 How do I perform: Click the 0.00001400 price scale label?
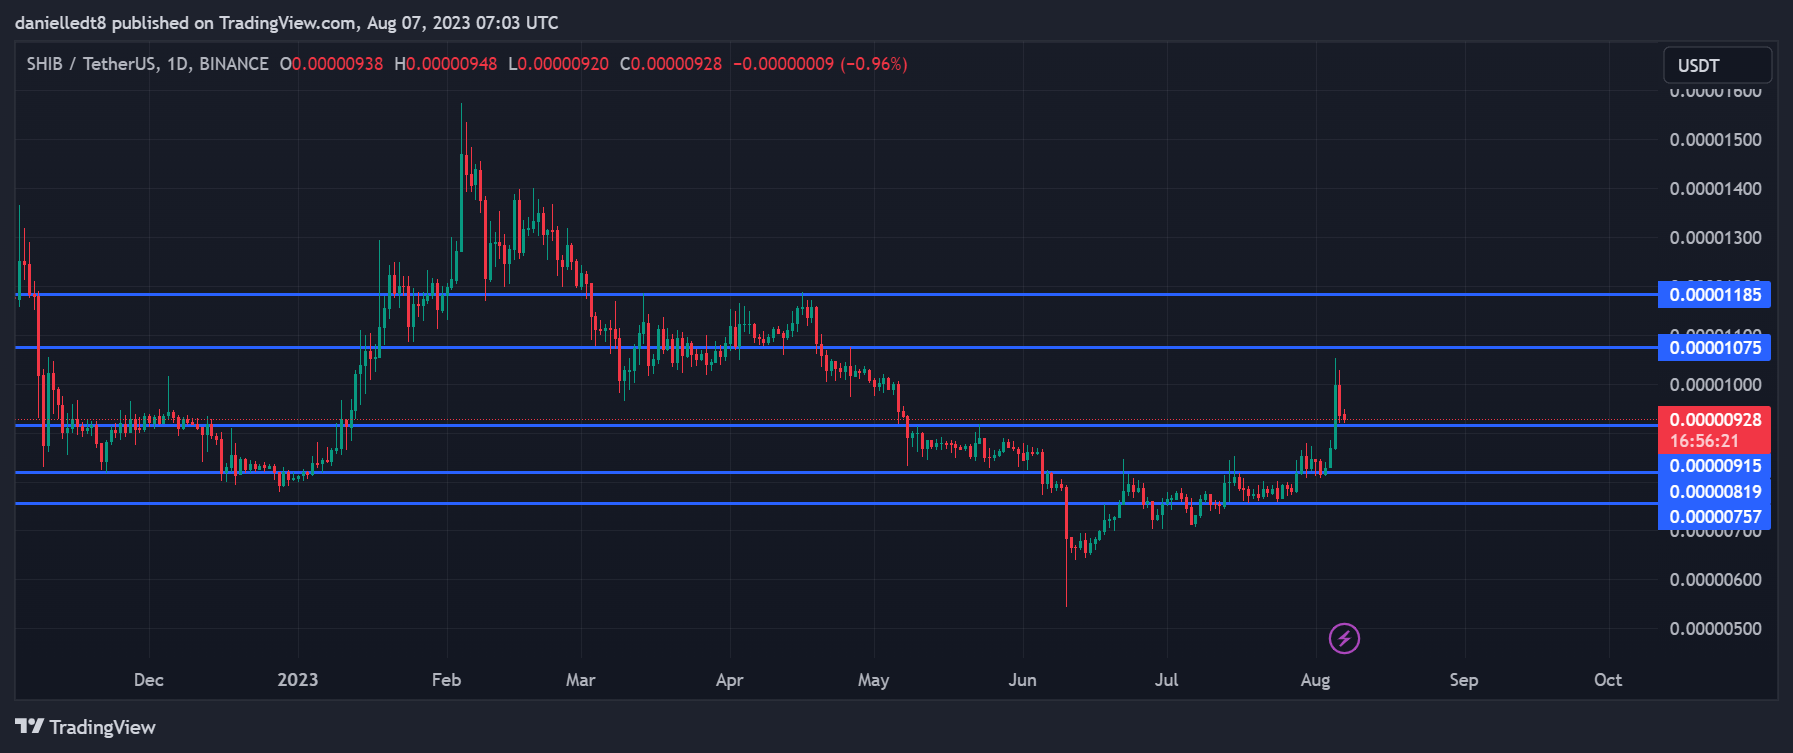[x=1715, y=189]
